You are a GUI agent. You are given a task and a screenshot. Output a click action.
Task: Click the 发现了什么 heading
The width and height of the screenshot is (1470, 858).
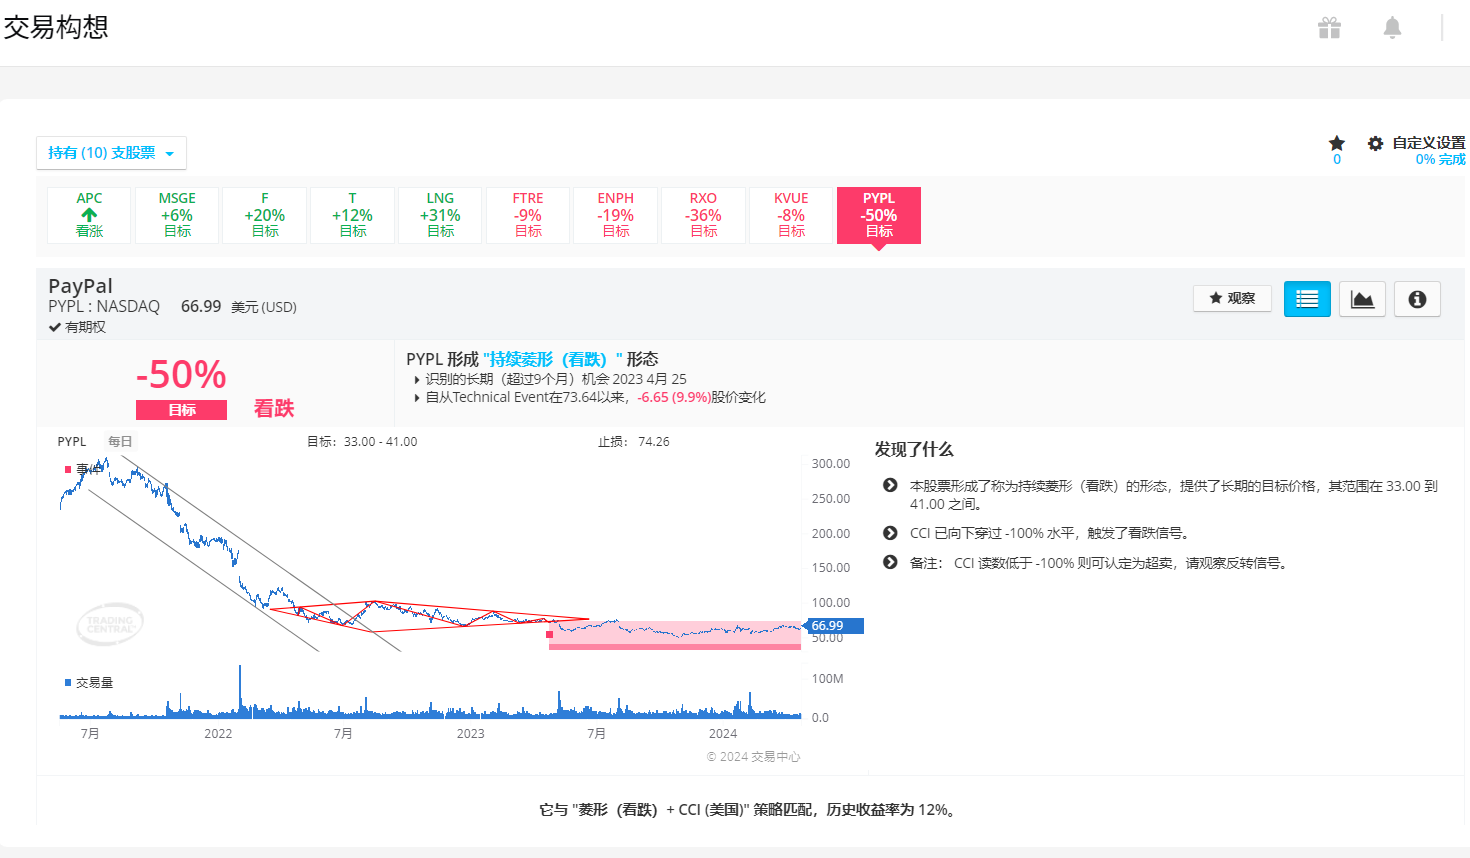coord(914,449)
